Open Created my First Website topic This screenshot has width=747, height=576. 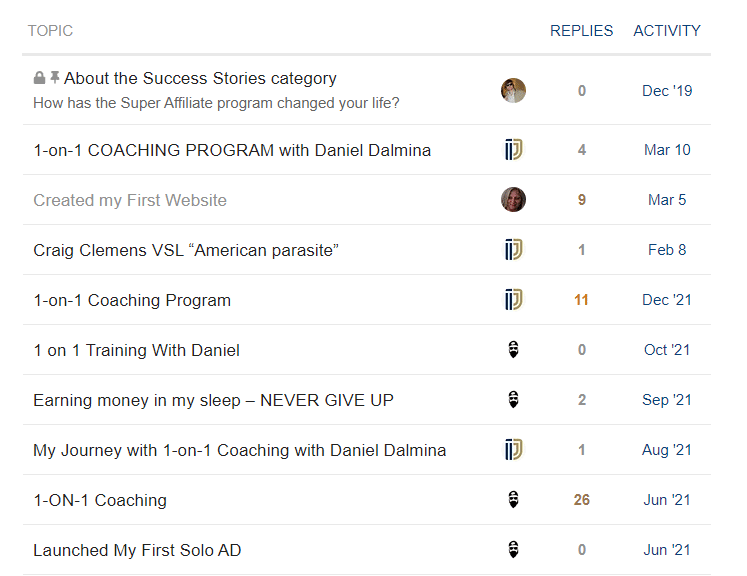coord(130,200)
